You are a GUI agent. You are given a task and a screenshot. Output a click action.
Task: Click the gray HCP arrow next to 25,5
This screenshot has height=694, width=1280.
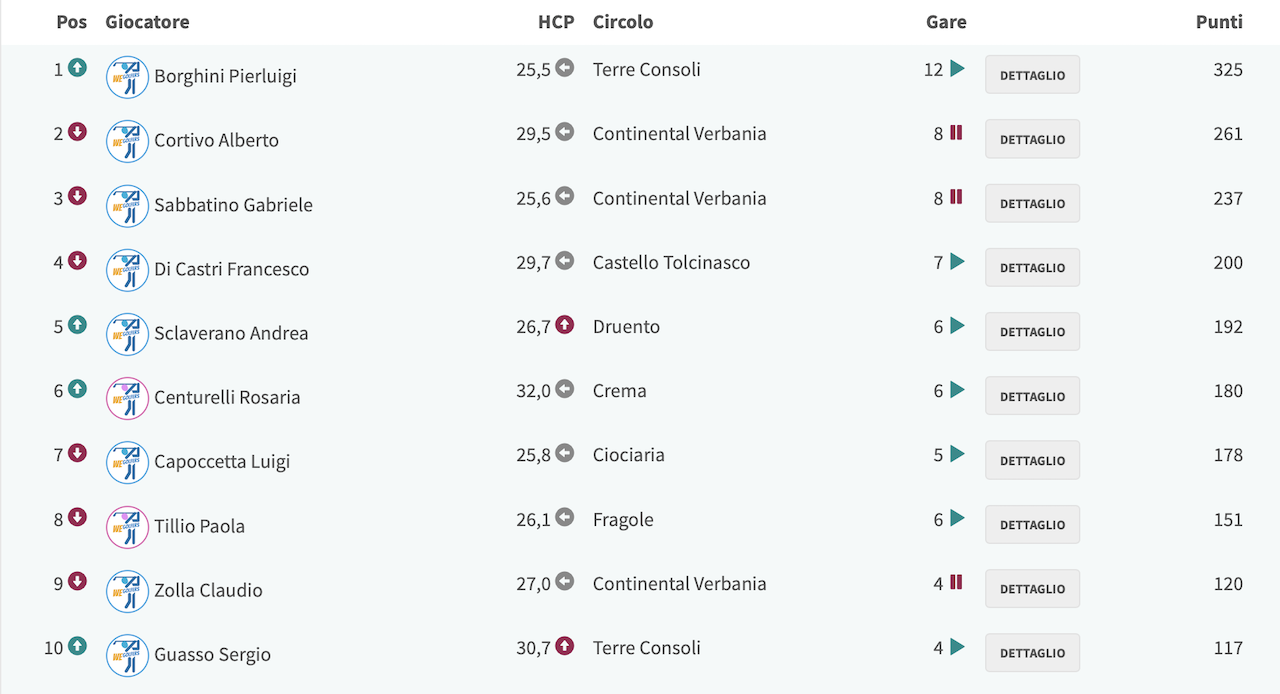(565, 68)
